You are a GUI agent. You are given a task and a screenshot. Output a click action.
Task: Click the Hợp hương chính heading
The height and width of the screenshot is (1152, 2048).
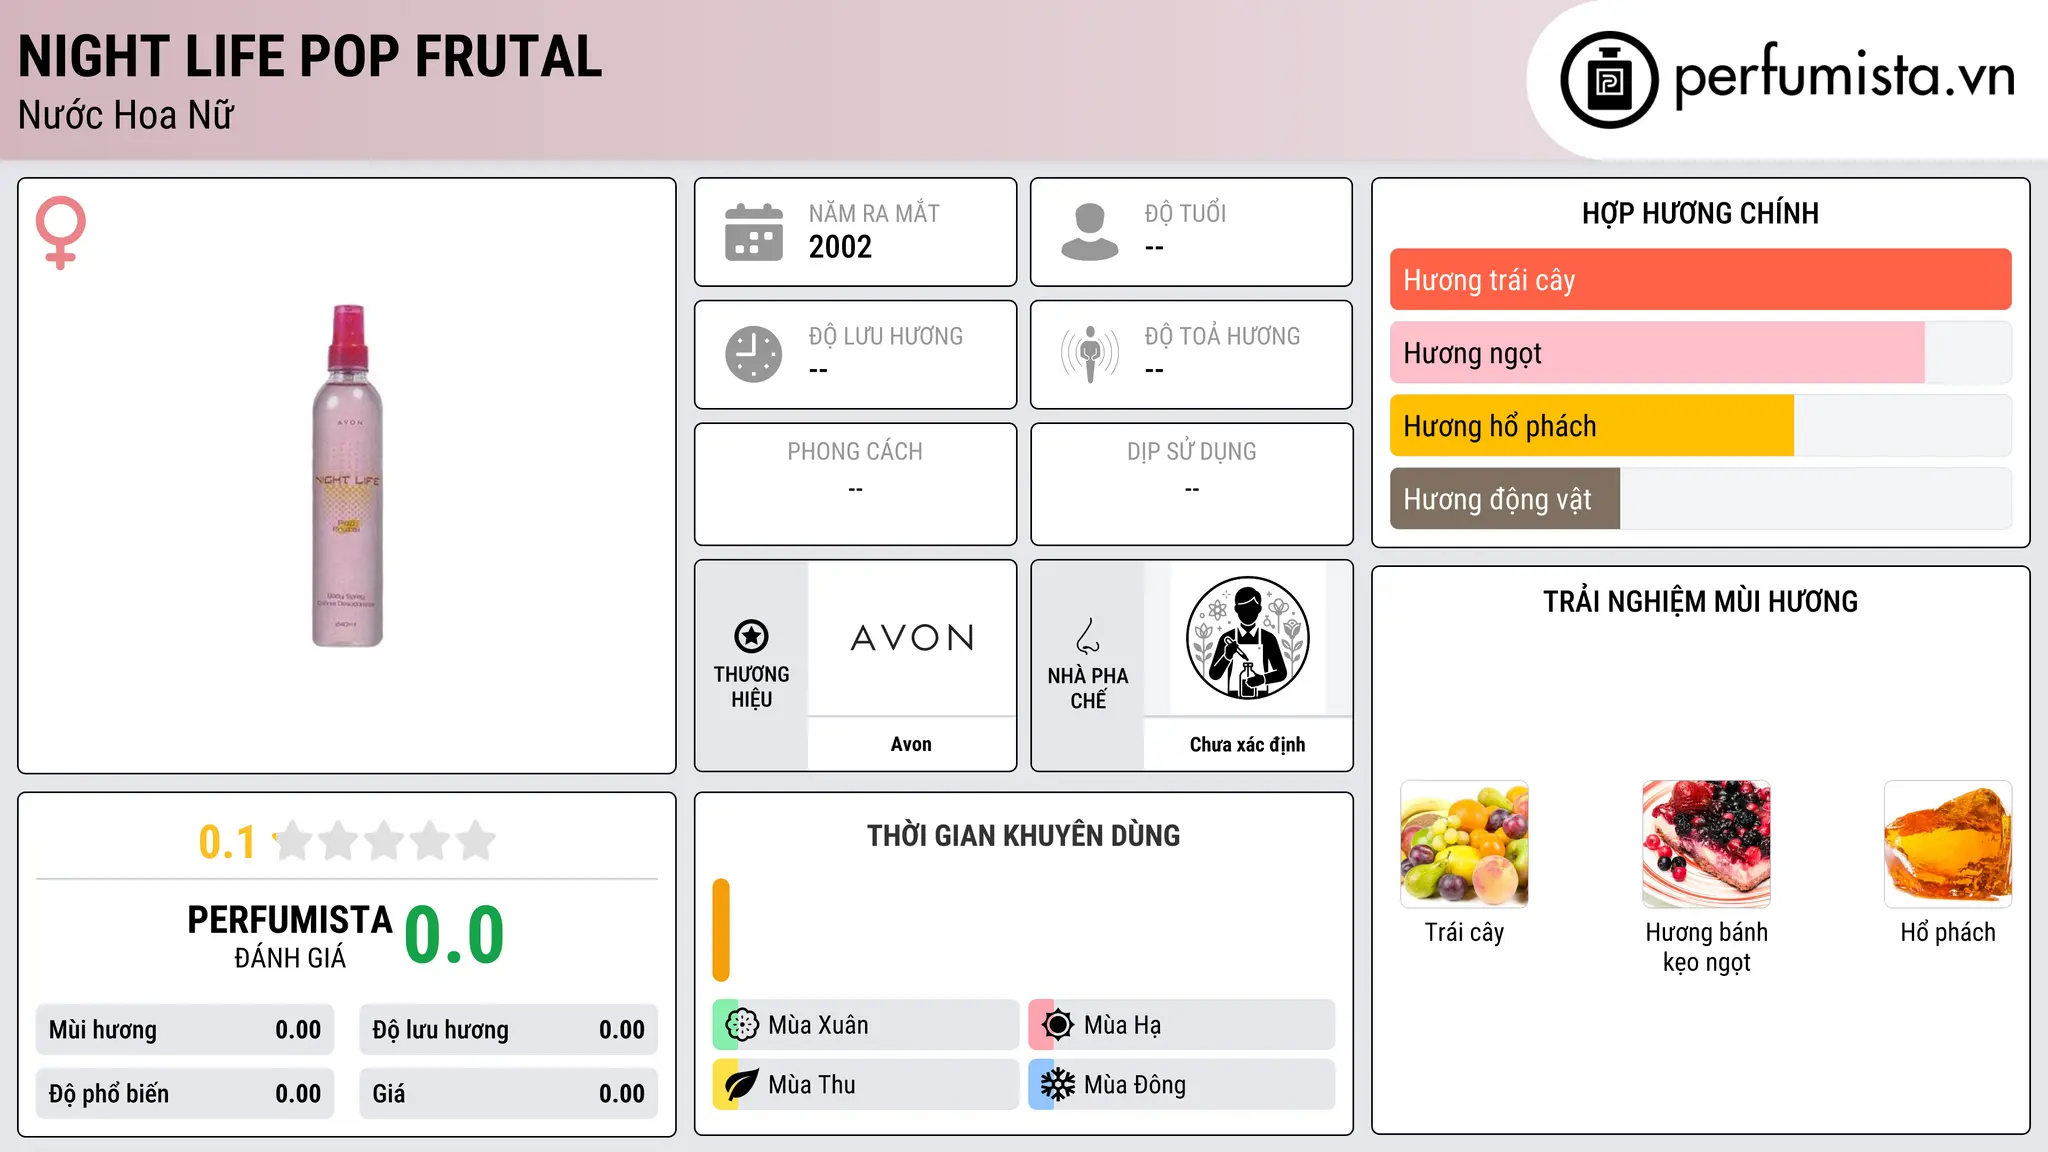tap(1700, 213)
